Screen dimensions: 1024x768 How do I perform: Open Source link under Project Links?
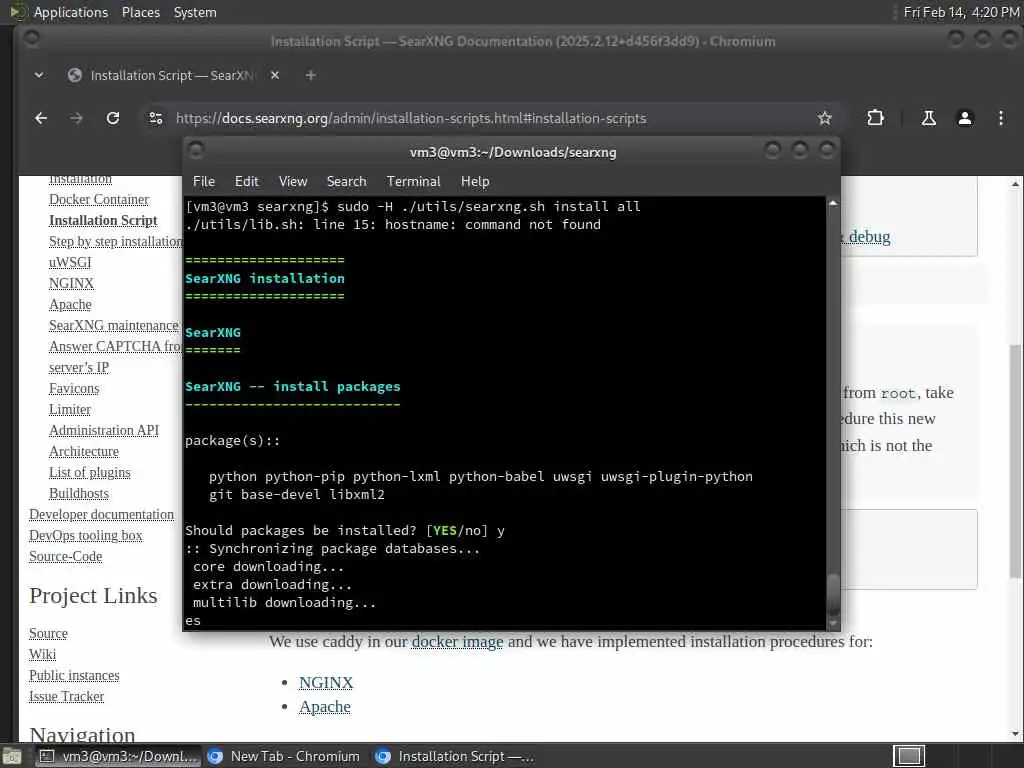48,633
